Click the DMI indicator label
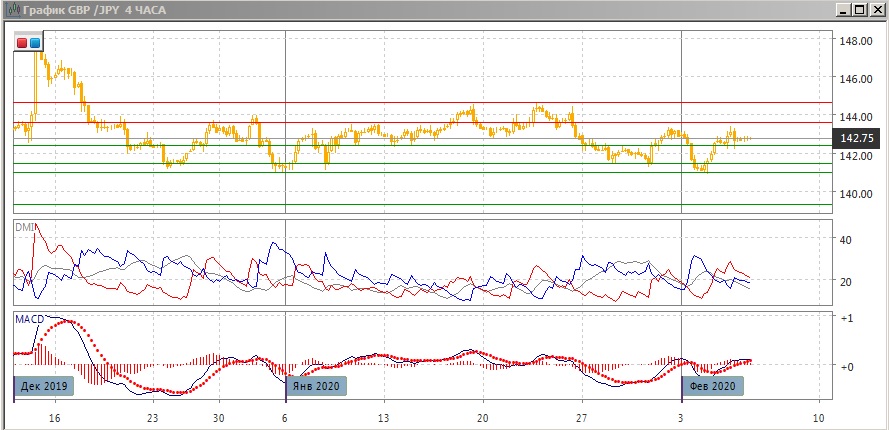The height and width of the screenshot is (430, 889). (x=24, y=228)
